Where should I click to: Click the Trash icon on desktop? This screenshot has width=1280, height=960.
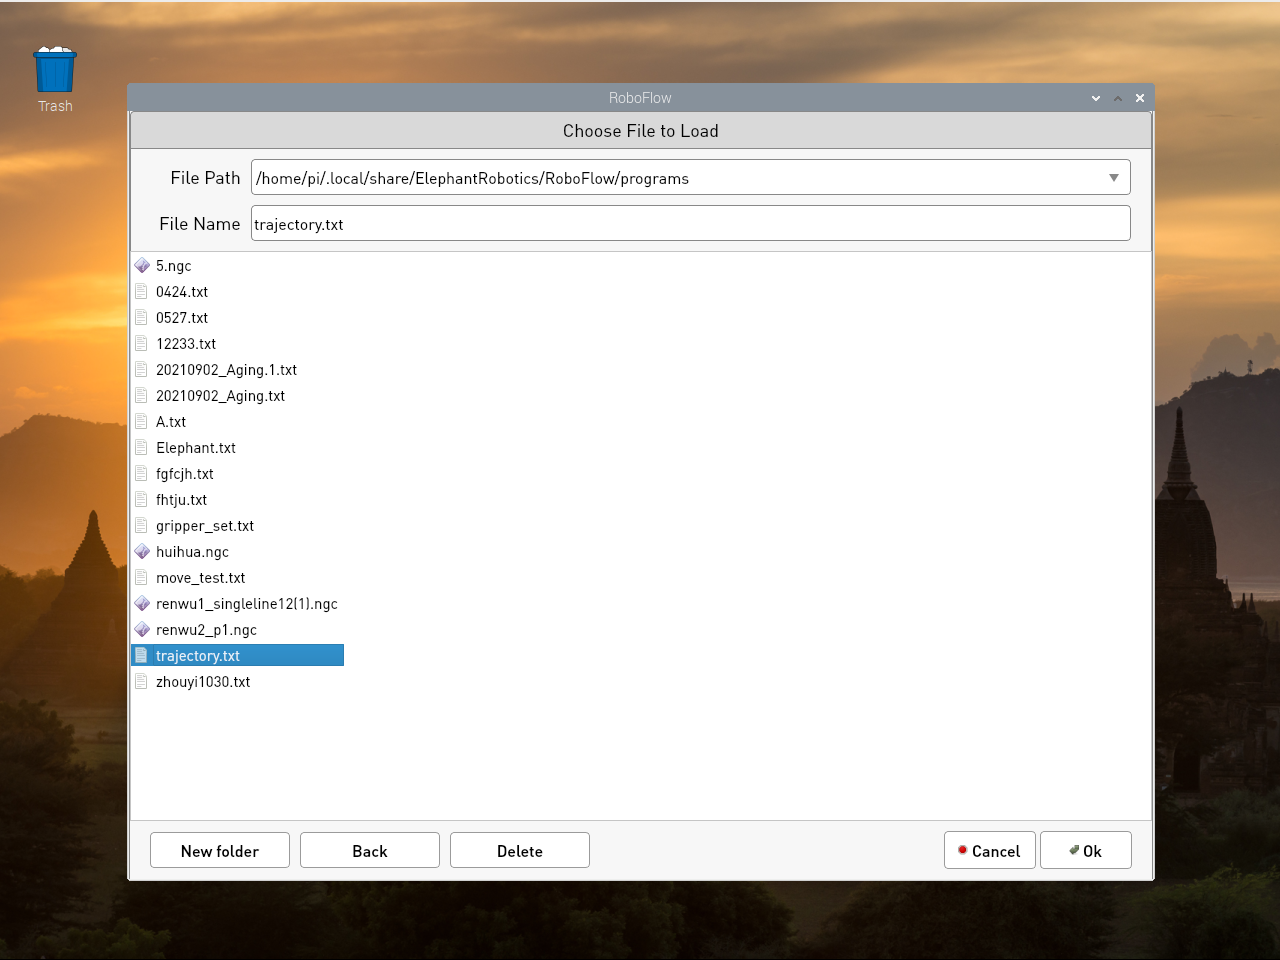[x=55, y=71]
